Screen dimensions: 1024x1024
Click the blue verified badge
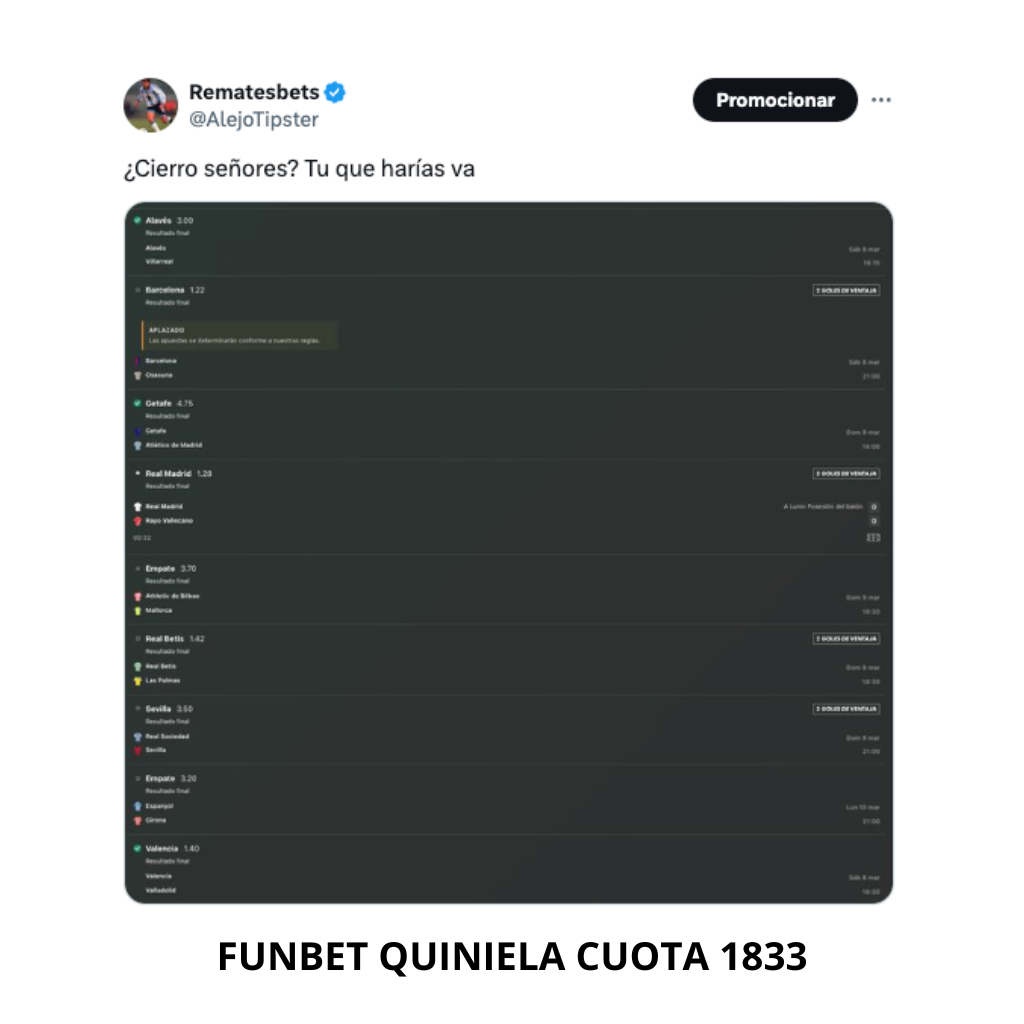335,92
